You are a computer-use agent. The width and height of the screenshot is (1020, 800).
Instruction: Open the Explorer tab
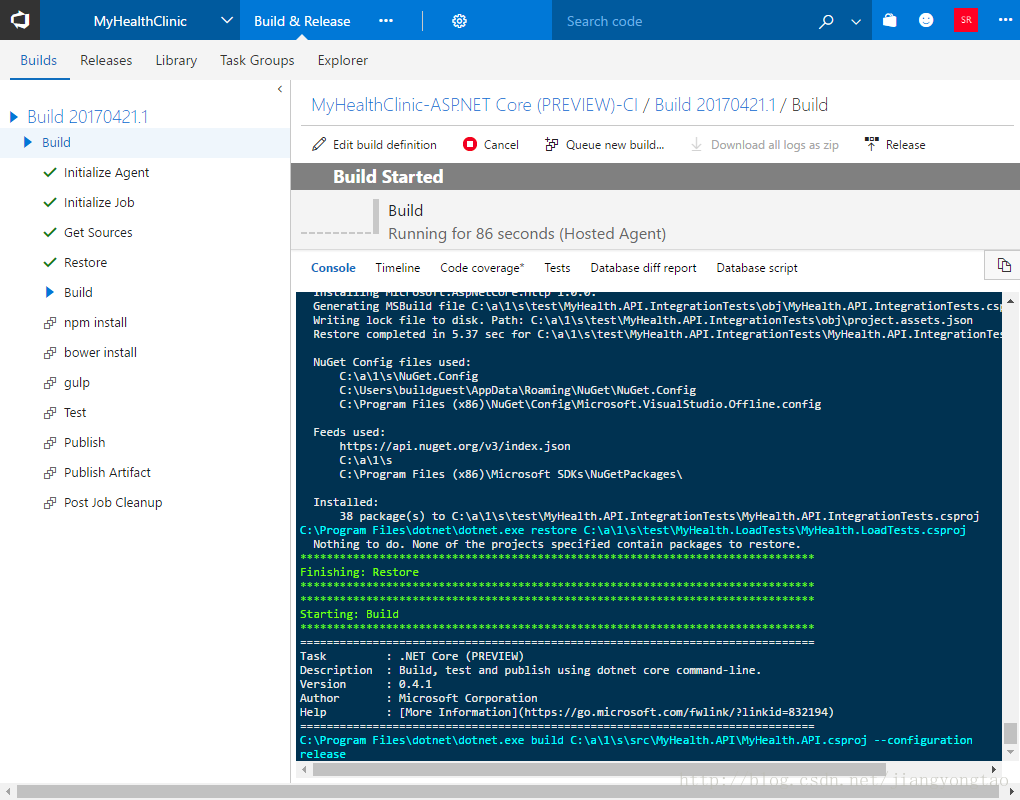(x=343, y=60)
